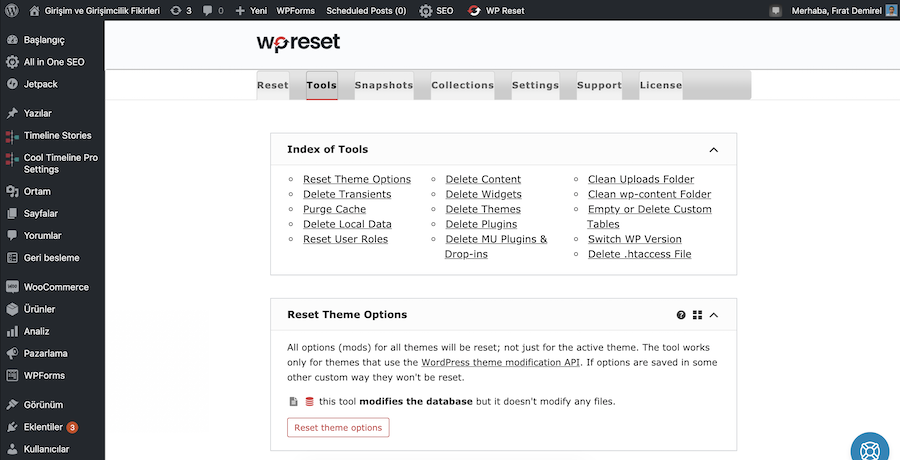Image resolution: width=900 pixels, height=460 pixels.
Task: Click grid icon in Reset Theme Options header
Action: click(x=697, y=315)
